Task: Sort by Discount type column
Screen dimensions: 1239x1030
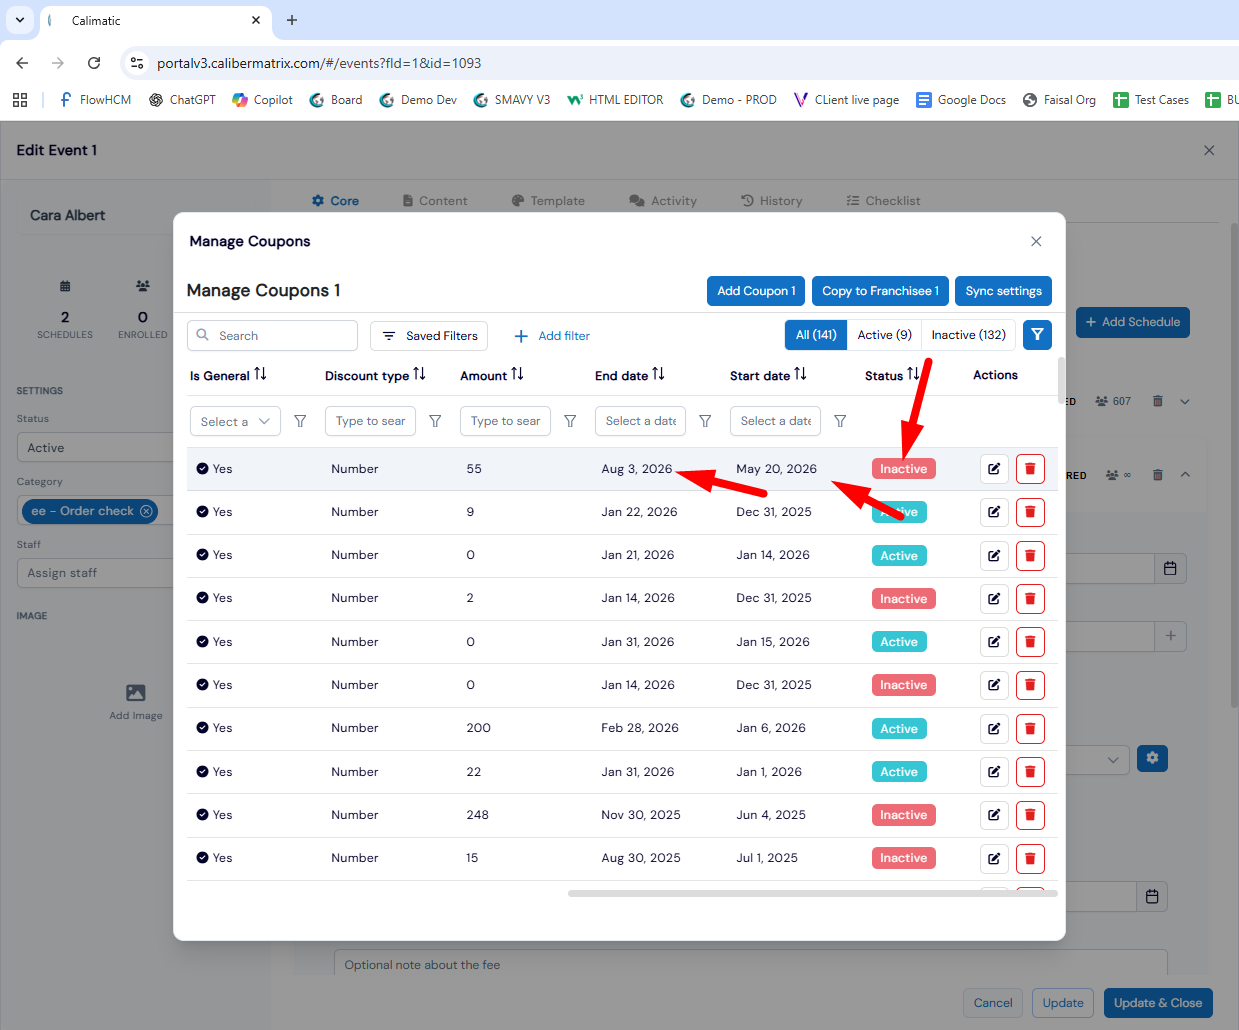Action: (419, 374)
